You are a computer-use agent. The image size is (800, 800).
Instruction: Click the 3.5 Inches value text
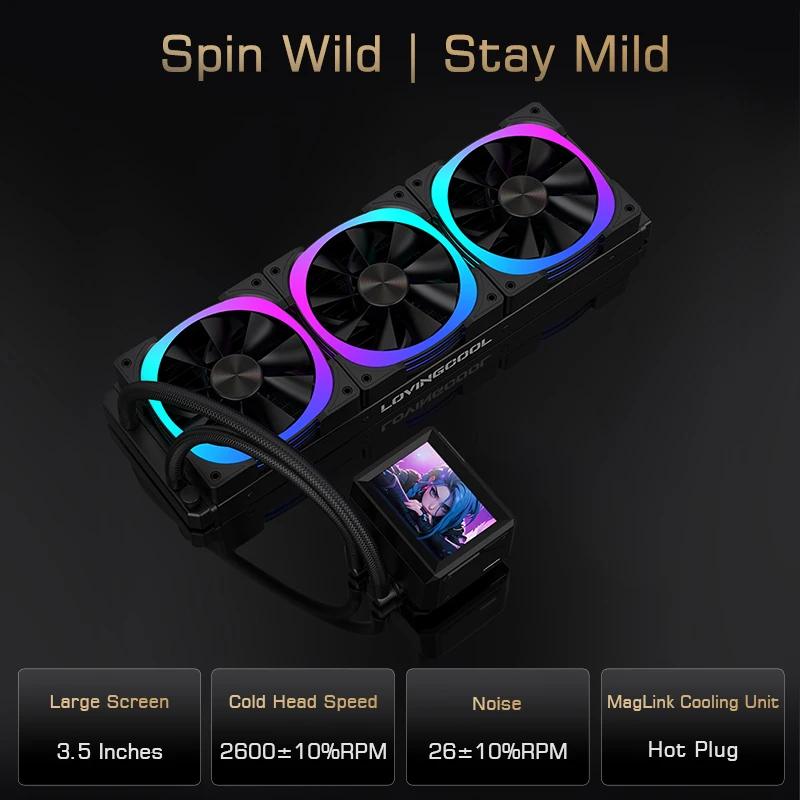(109, 751)
